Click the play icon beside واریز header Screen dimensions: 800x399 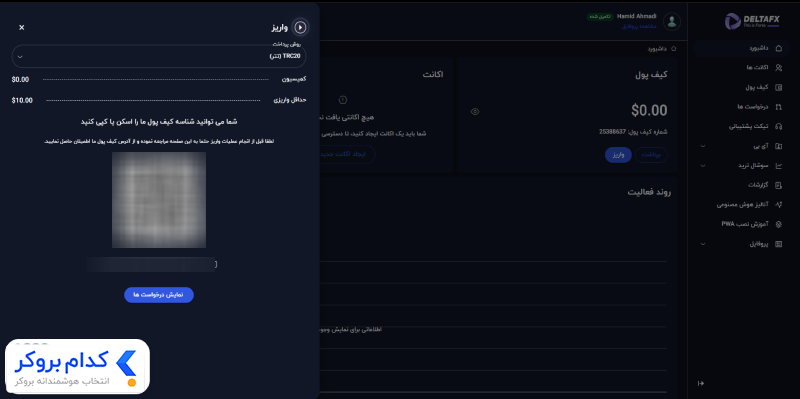(300, 27)
